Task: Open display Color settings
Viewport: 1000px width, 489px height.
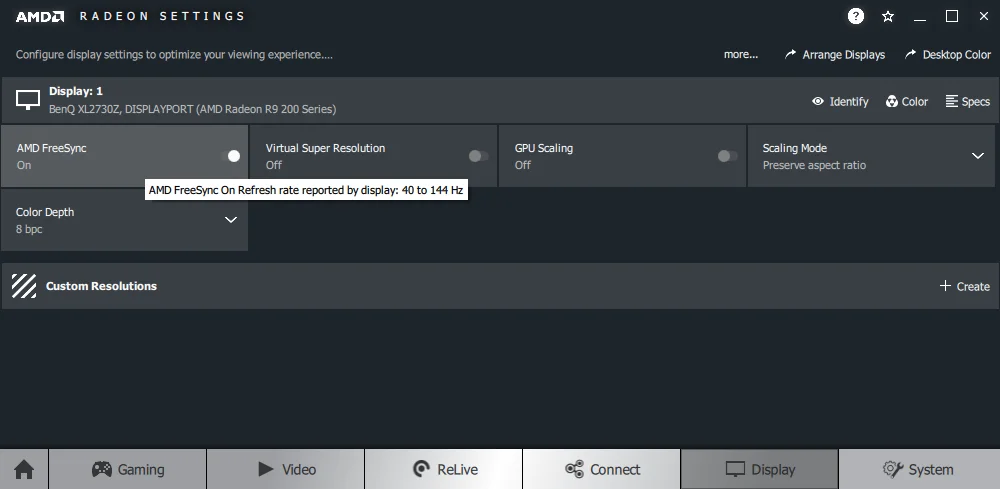Action: [x=906, y=101]
